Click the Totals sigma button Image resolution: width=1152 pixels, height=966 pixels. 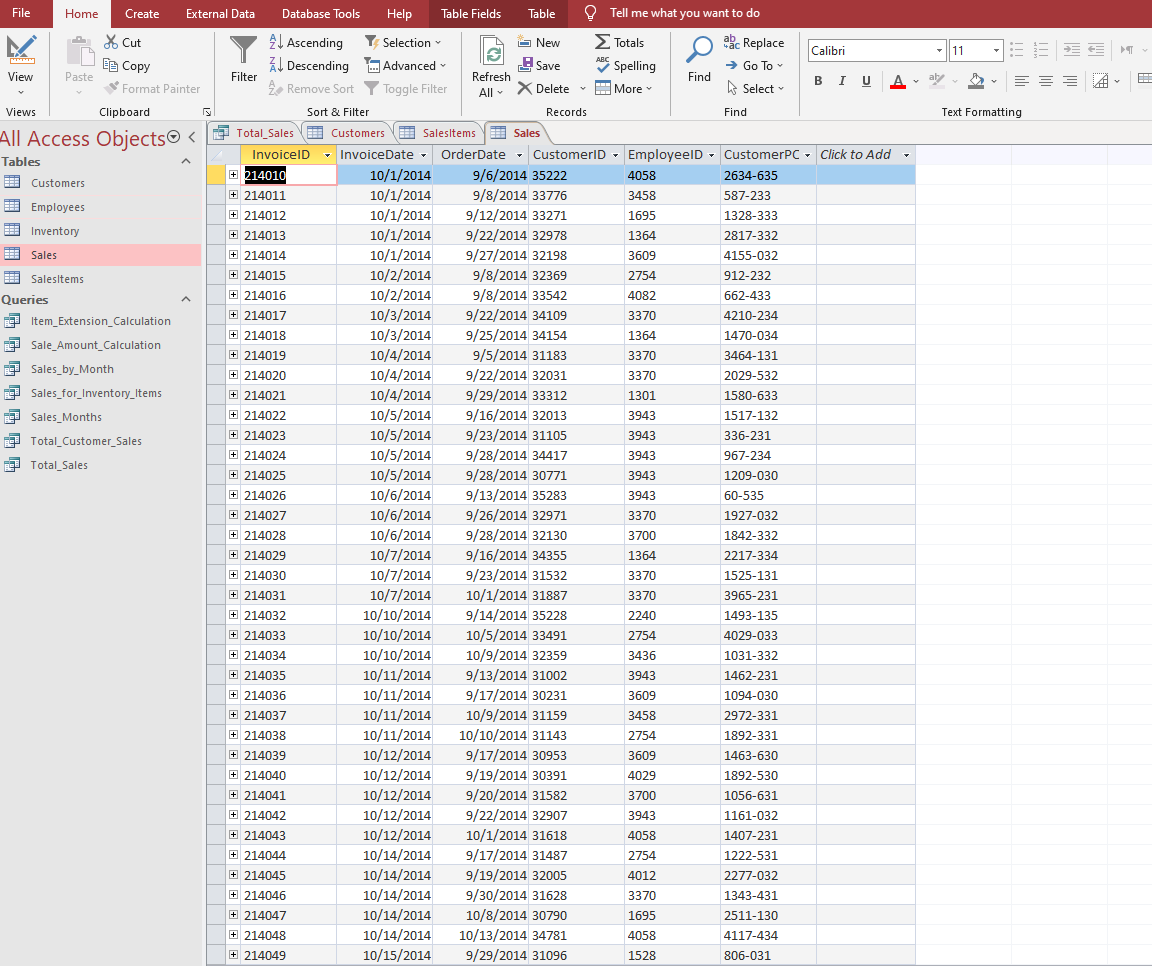click(619, 43)
